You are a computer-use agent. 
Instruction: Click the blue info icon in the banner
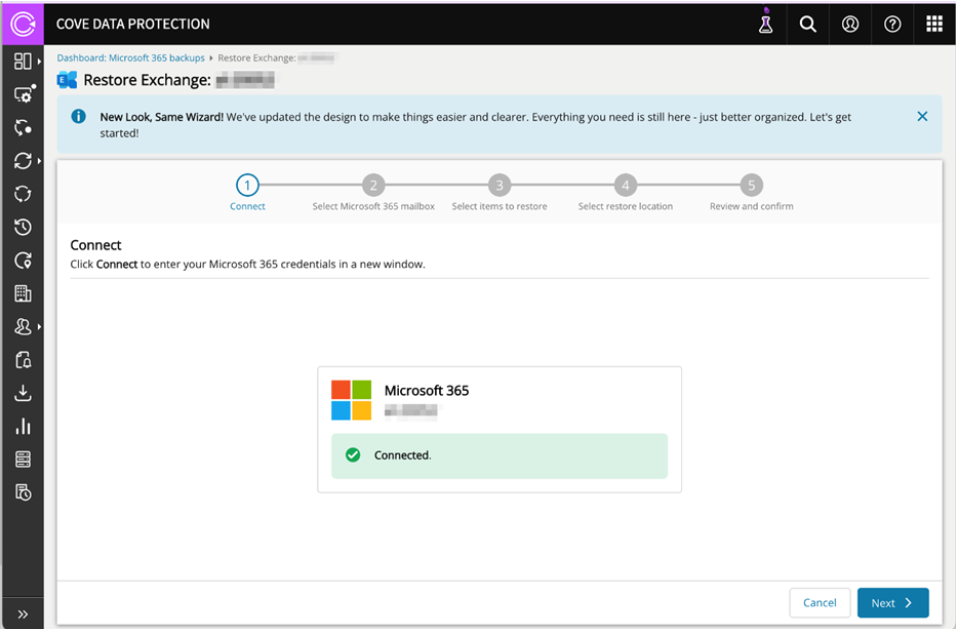coord(79,116)
